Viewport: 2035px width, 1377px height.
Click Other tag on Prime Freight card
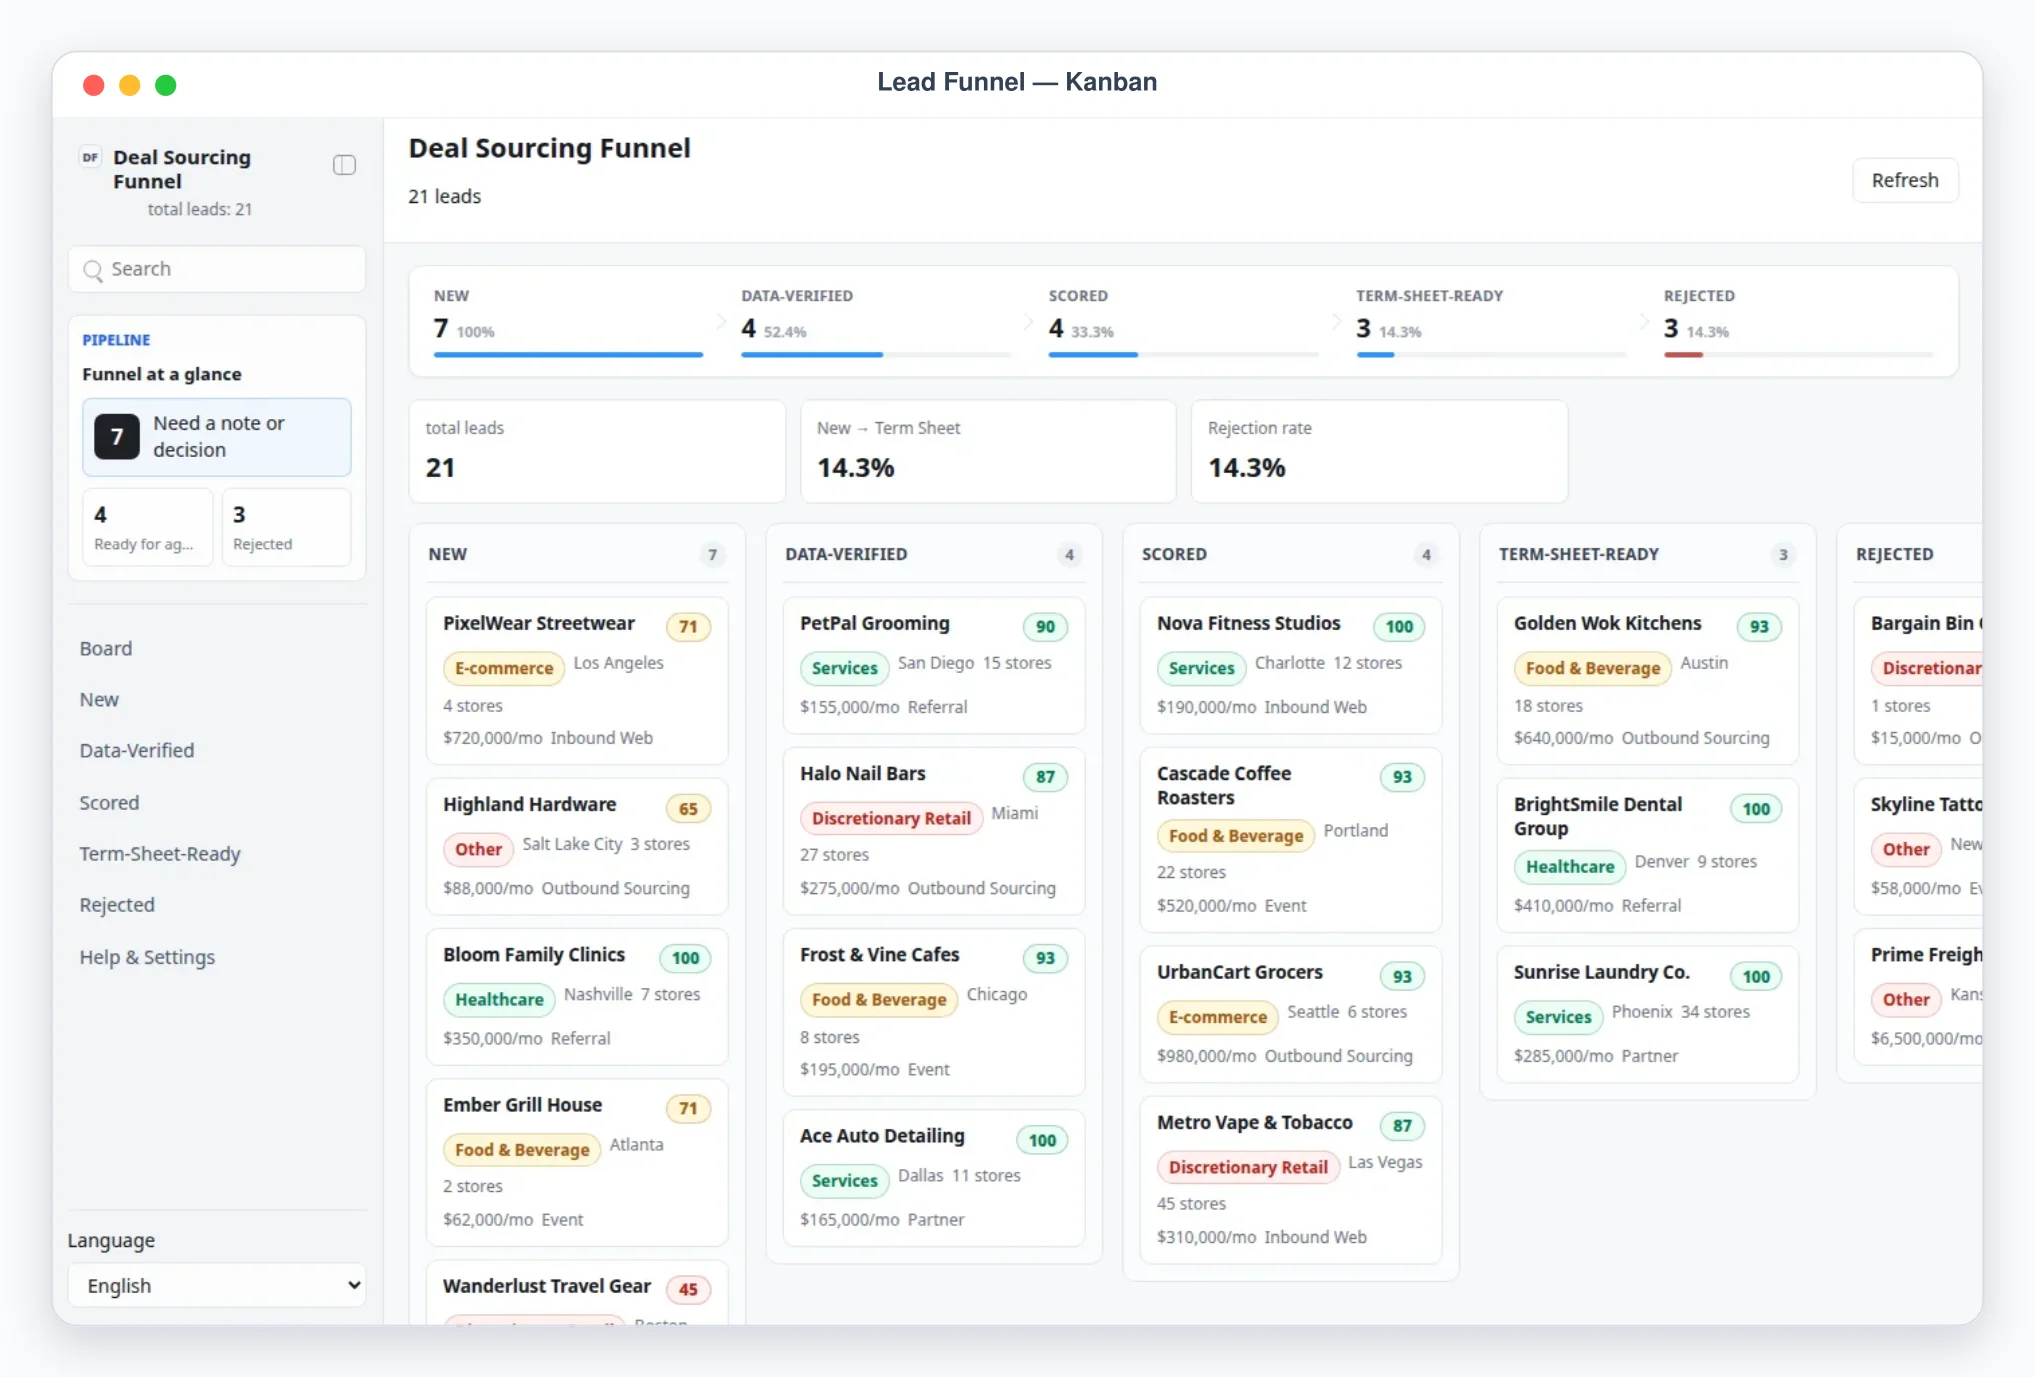coord(1906,998)
